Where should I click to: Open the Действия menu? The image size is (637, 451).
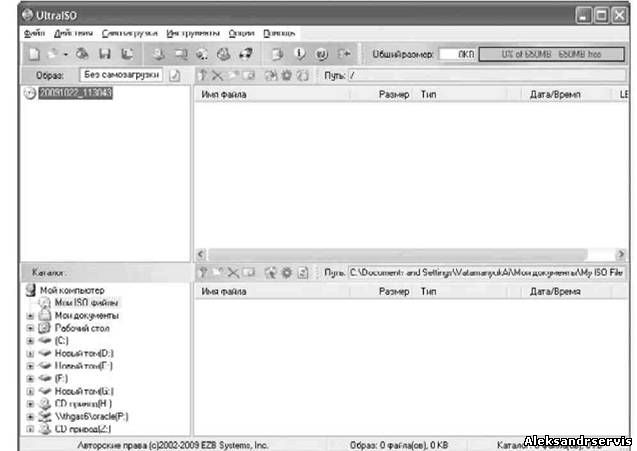74,33
